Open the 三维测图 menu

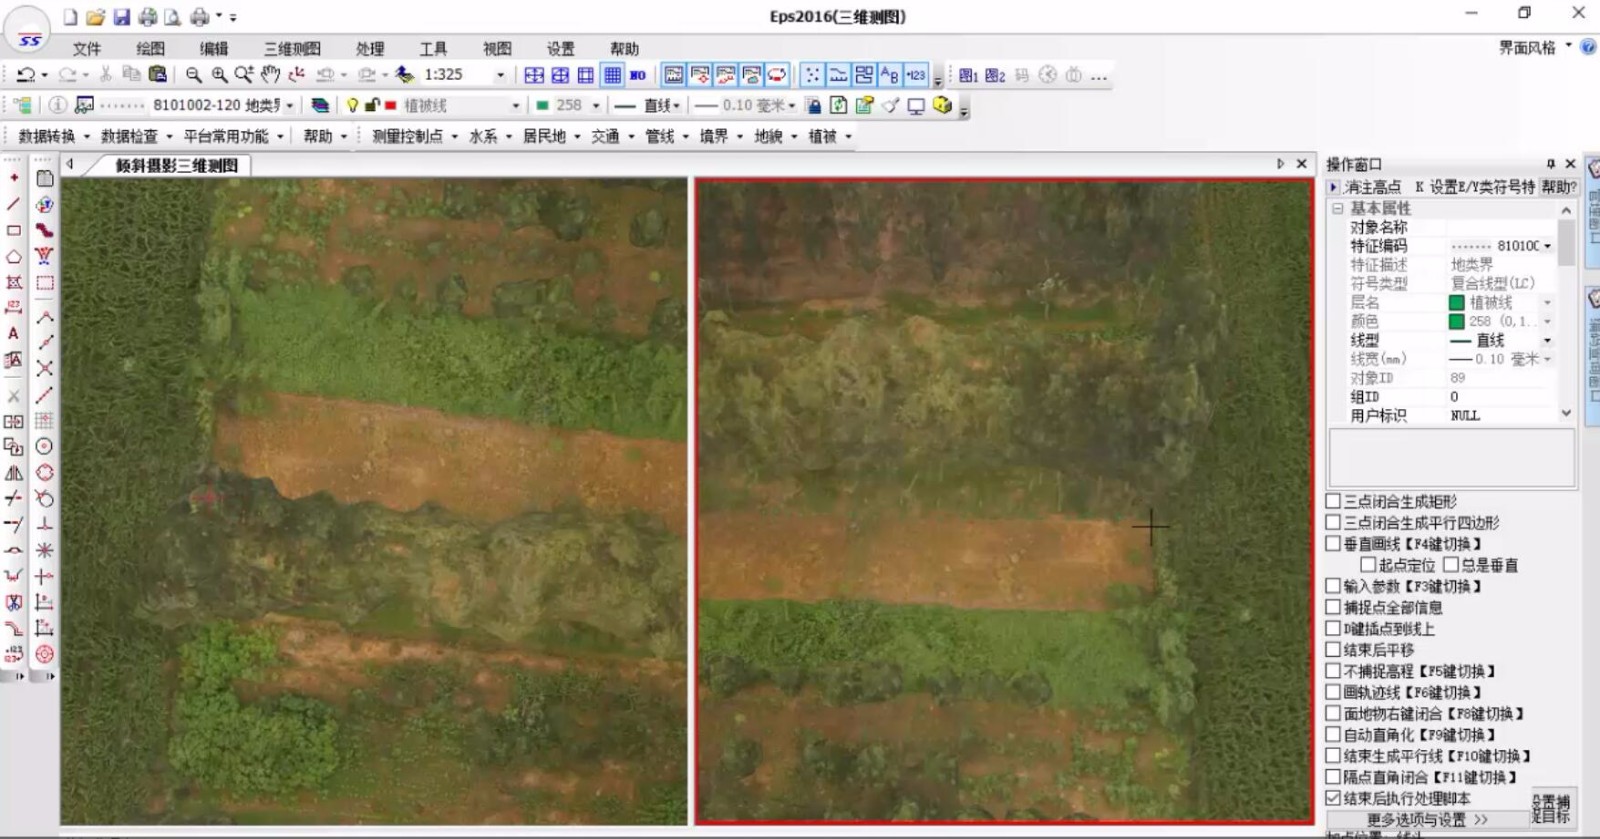click(x=292, y=48)
